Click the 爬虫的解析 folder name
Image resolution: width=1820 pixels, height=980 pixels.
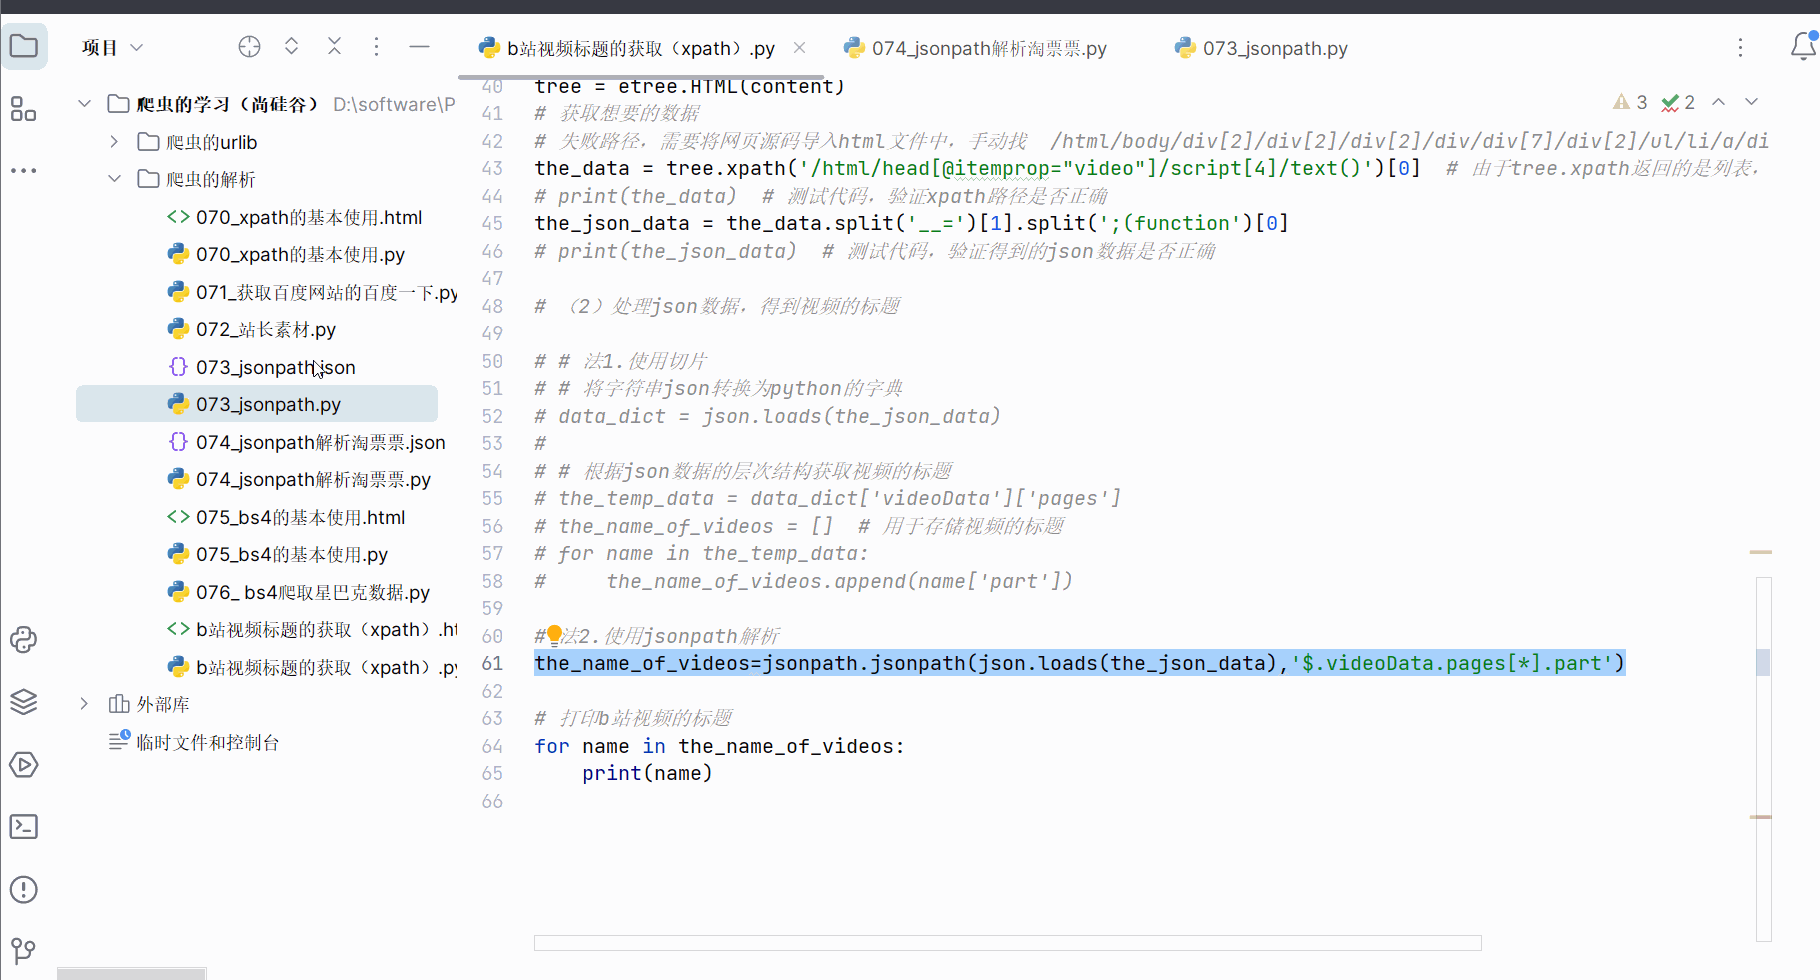click(210, 179)
